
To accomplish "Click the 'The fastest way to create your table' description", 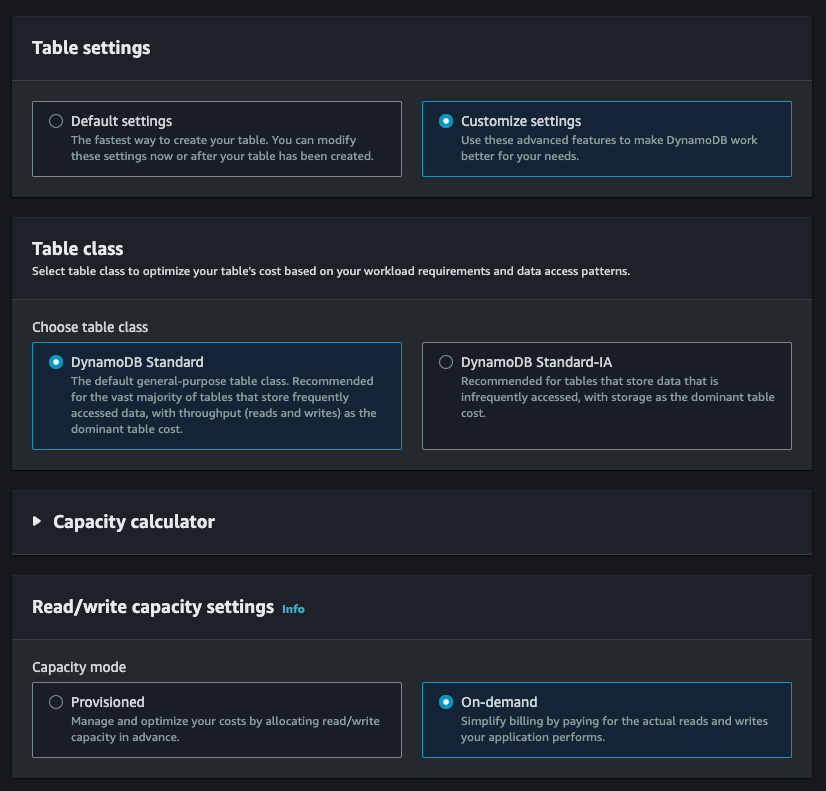I will (x=222, y=148).
